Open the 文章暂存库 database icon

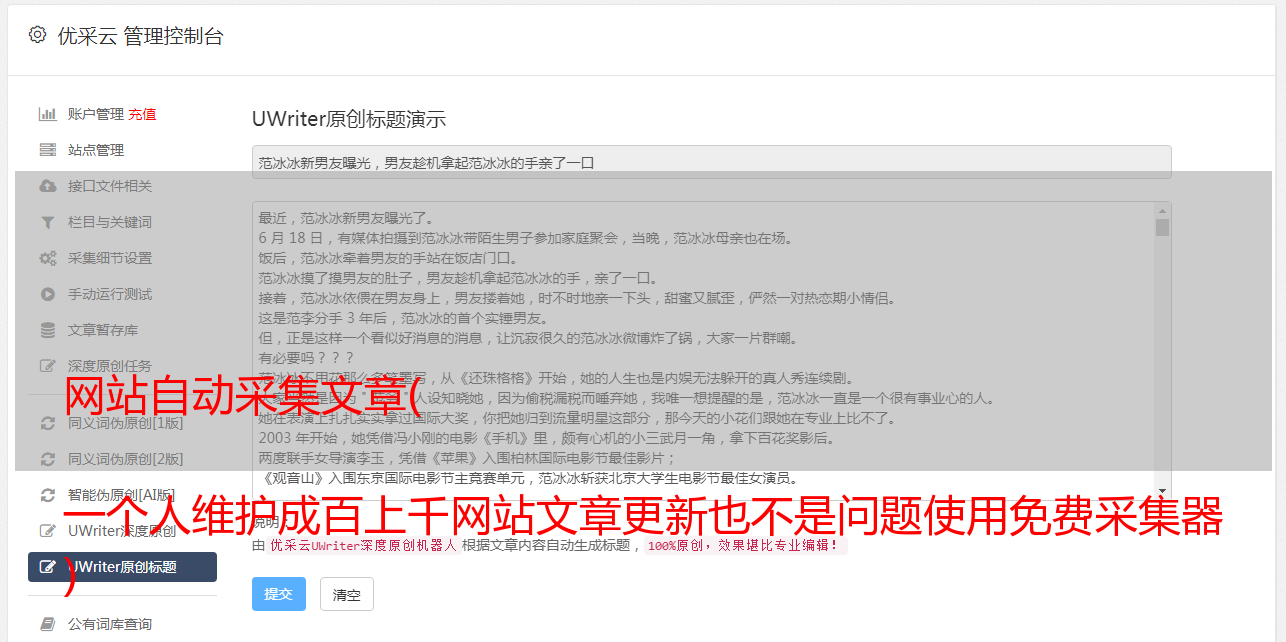point(47,330)
